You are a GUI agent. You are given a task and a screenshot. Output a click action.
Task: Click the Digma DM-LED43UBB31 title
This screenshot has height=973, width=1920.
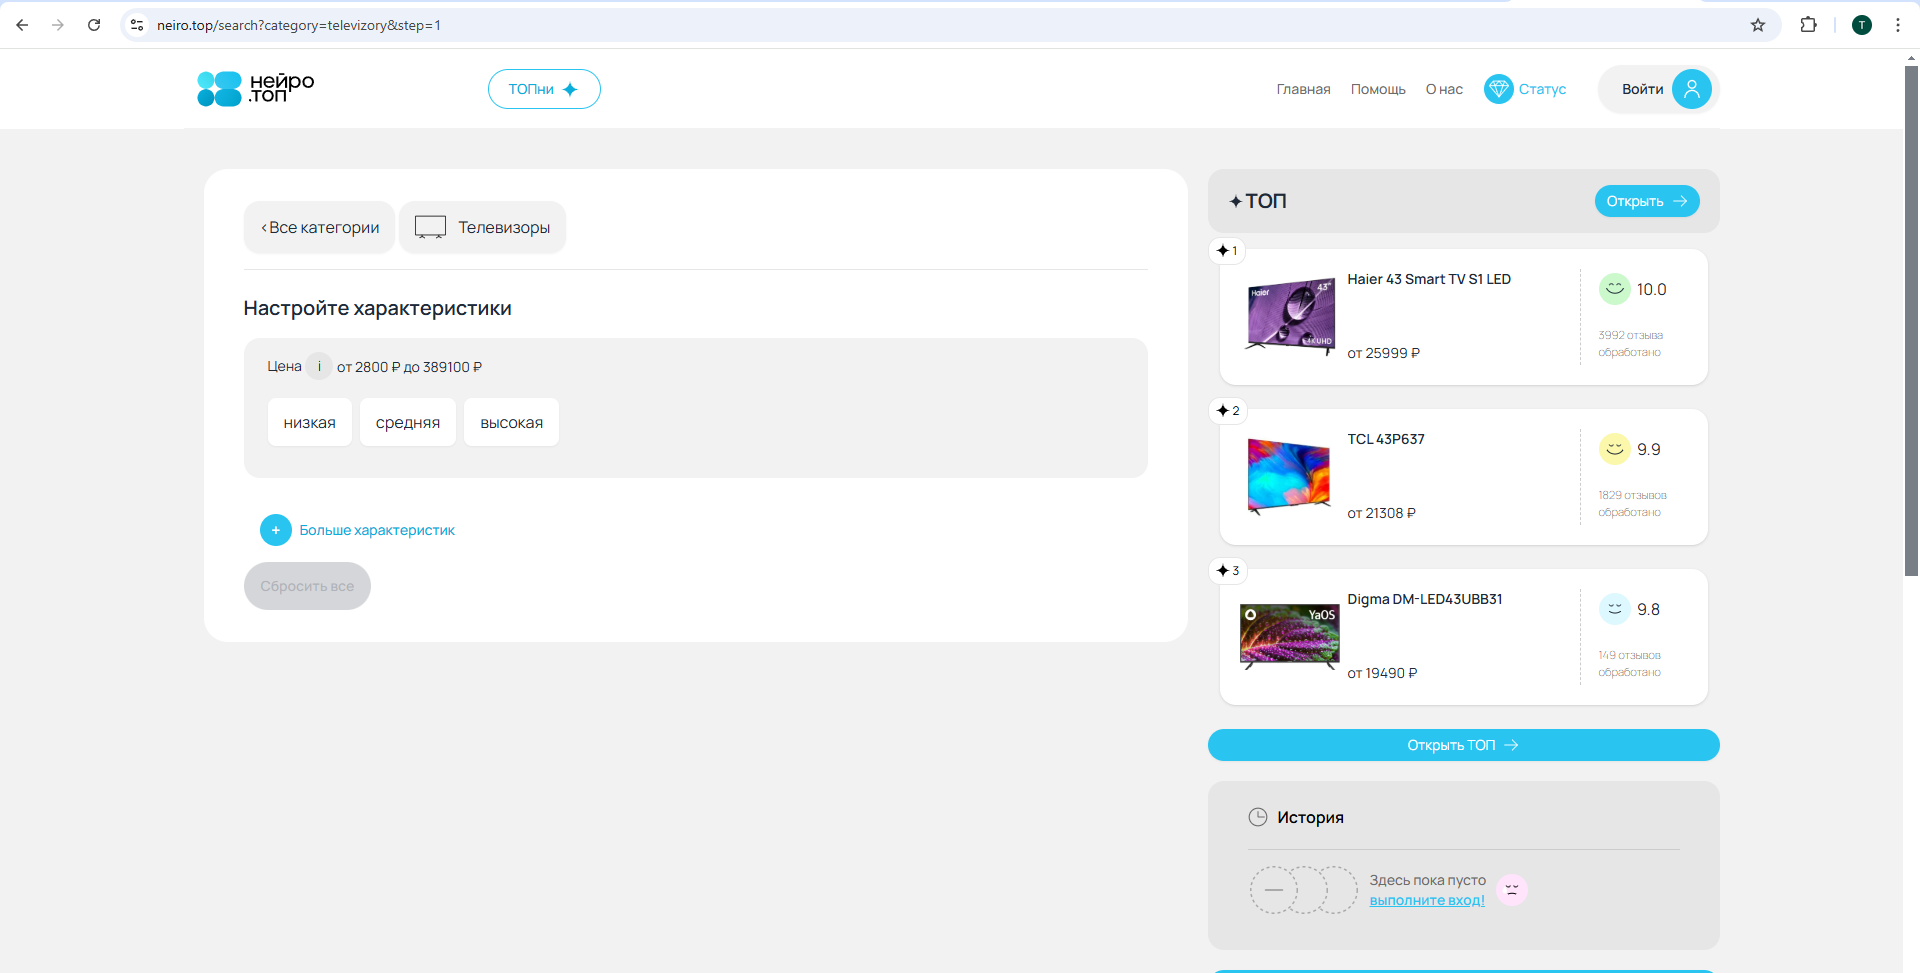[1424, 599]
